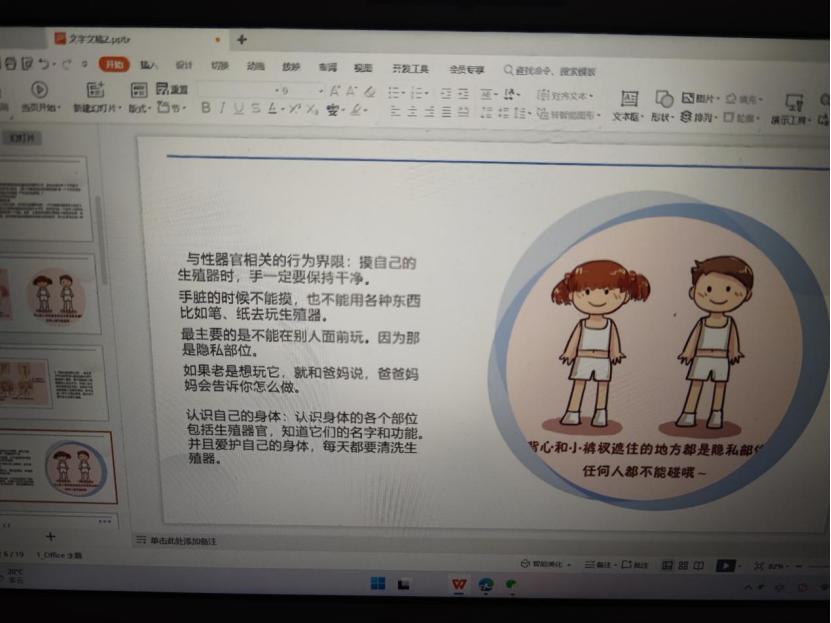Image resolution: width=831 pixels, height=623 pixels.
Task: Insert an image with the 图片 icon
Action: 687,96
